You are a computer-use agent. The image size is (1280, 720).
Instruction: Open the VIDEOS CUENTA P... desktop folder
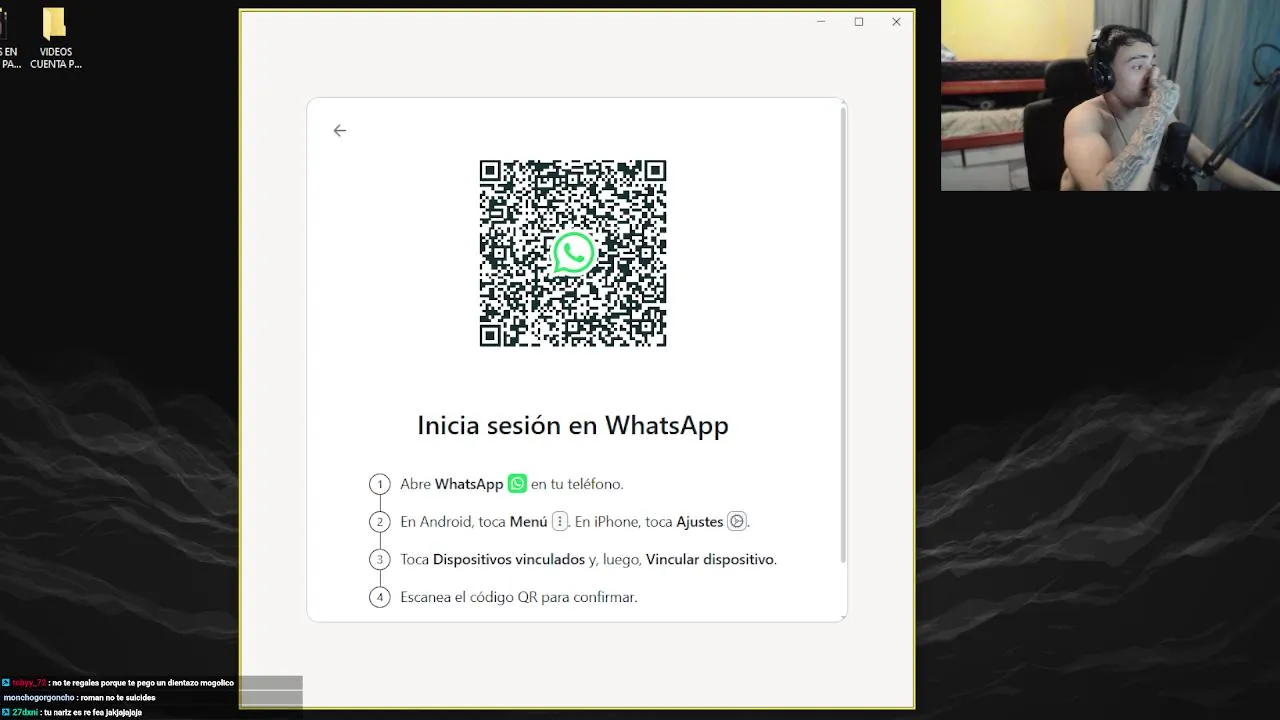(55, 39)
